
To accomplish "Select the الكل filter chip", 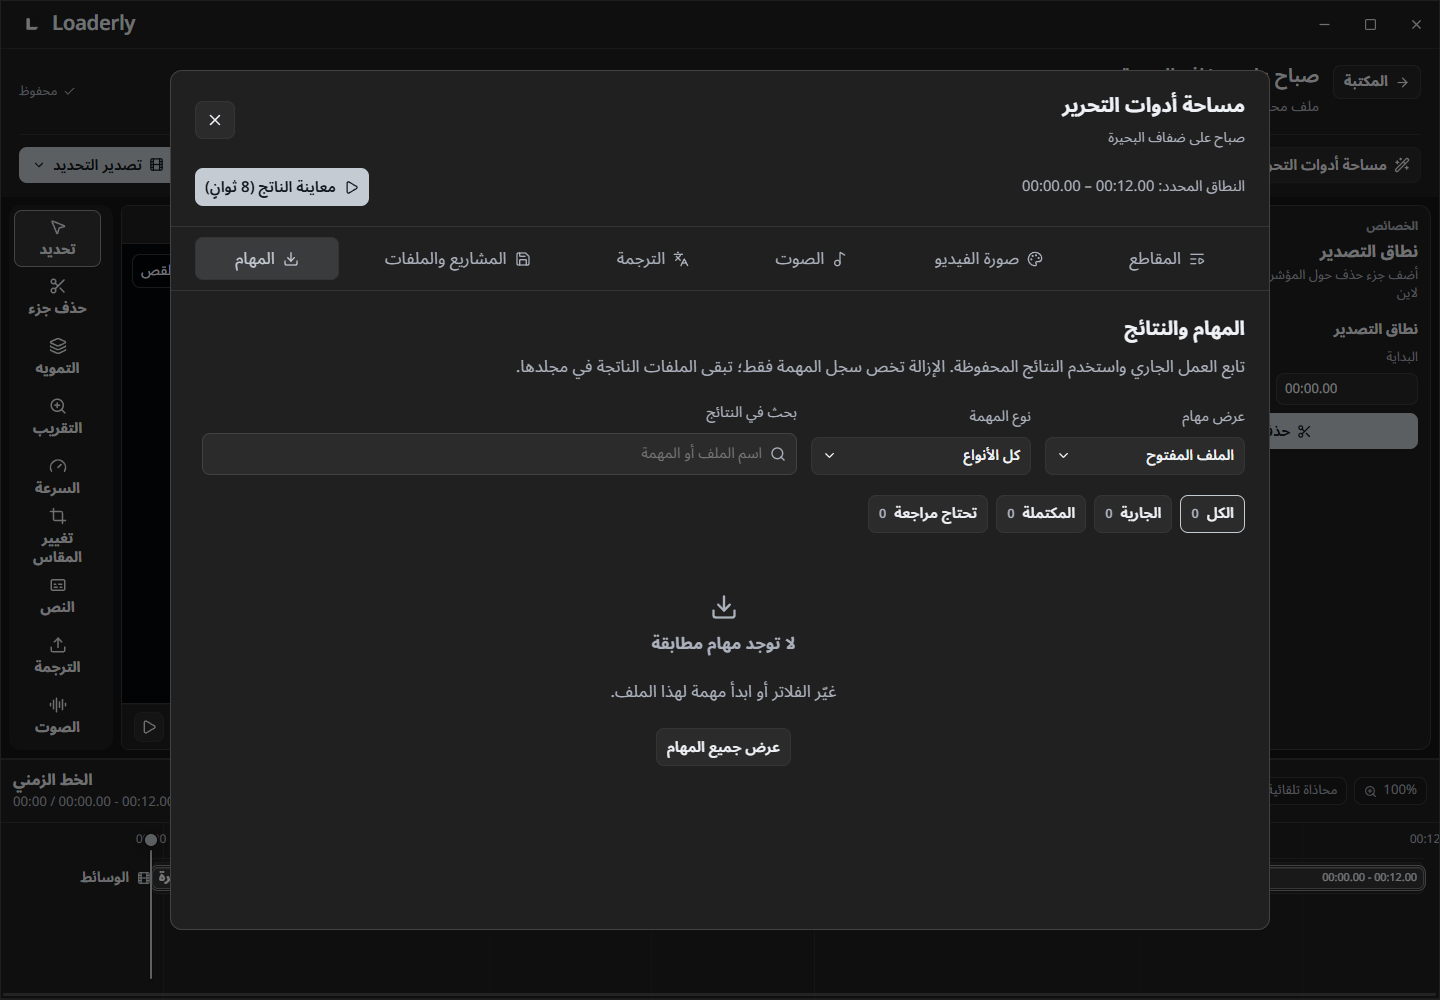I will pyautogui.click(x=1212, y=514).
